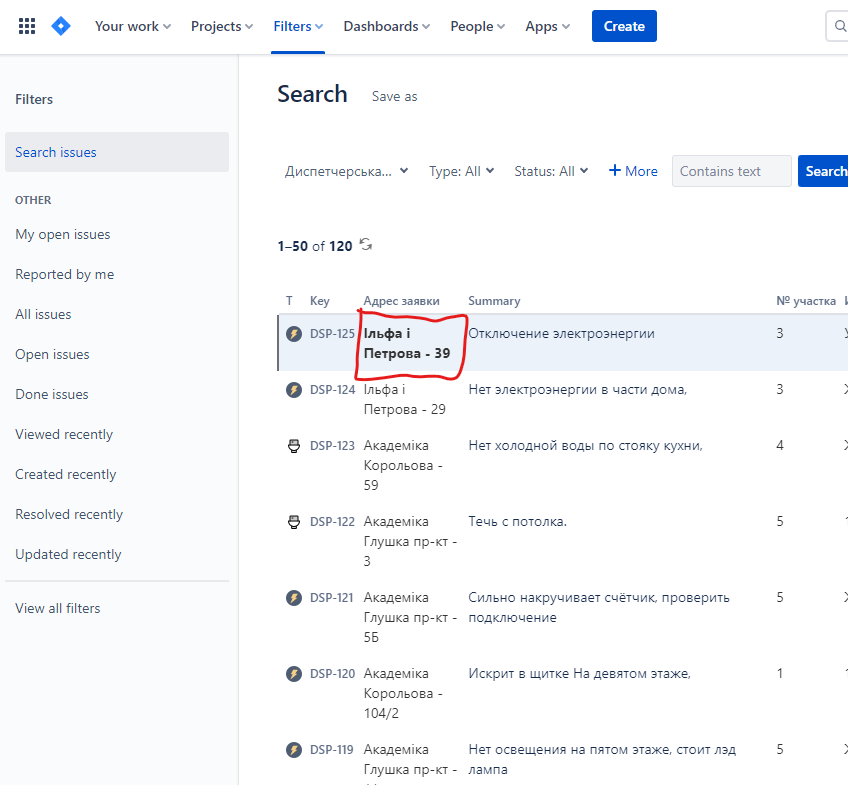The width and height of the screenshot is (848, 785).
Task: Click the plus More filter button
Action: 633,171
